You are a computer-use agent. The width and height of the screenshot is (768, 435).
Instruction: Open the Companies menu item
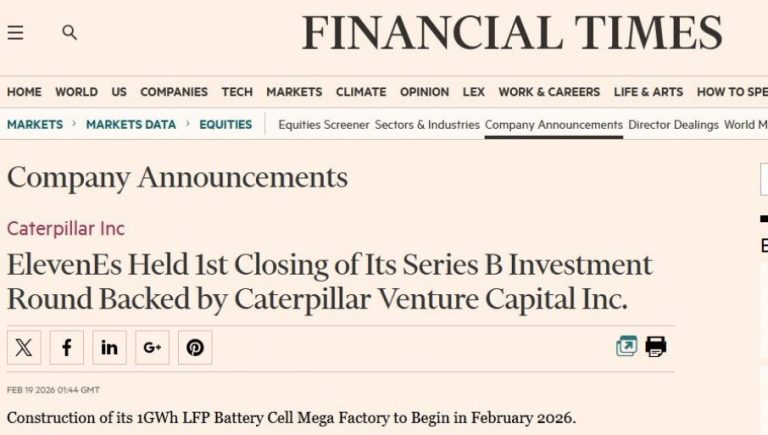pos(174,92)
